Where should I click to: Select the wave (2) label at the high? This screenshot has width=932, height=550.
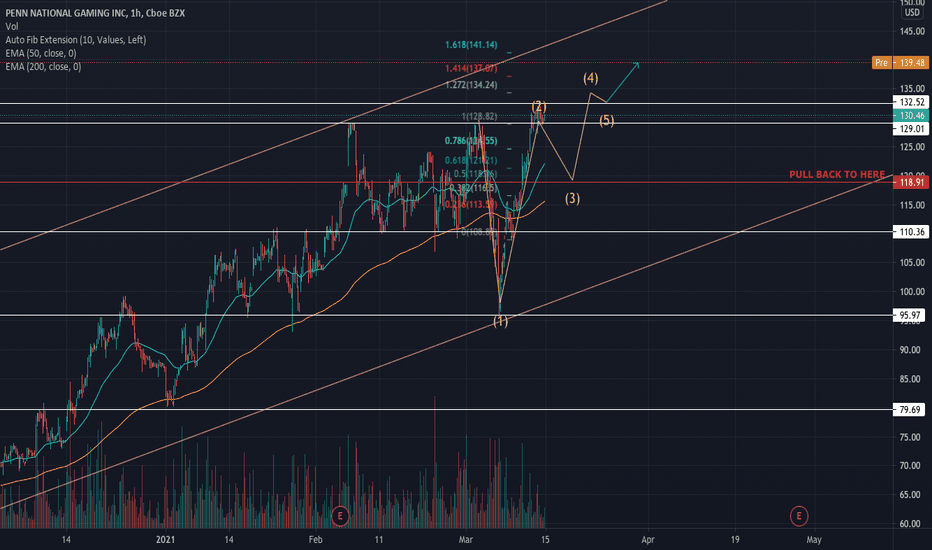(539, 107)
